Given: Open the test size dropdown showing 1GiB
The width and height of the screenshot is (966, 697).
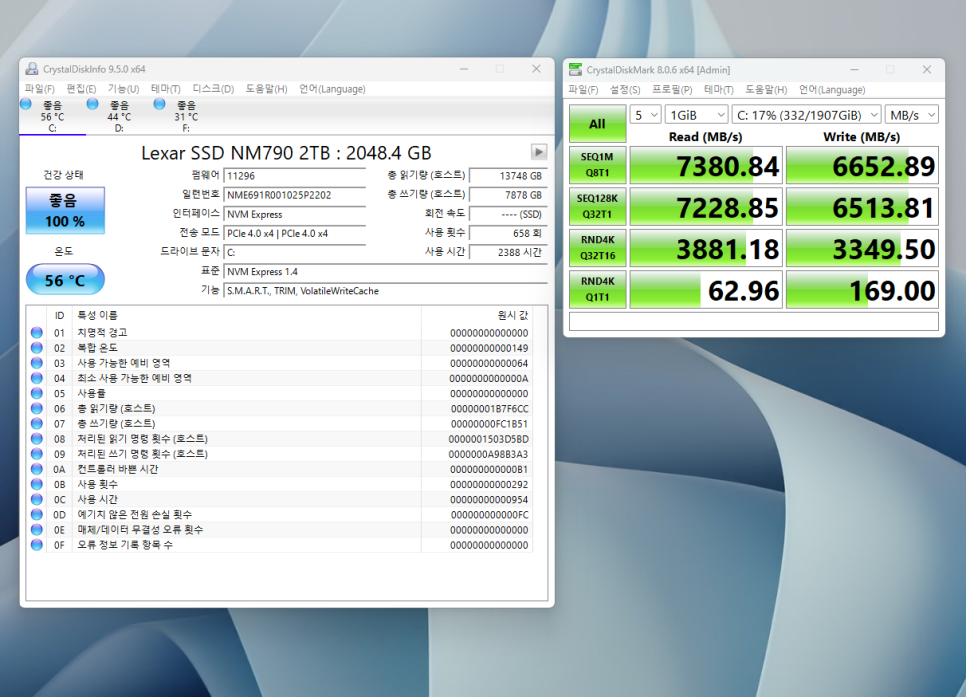Looking at the screenshot, I should point(696,115).
